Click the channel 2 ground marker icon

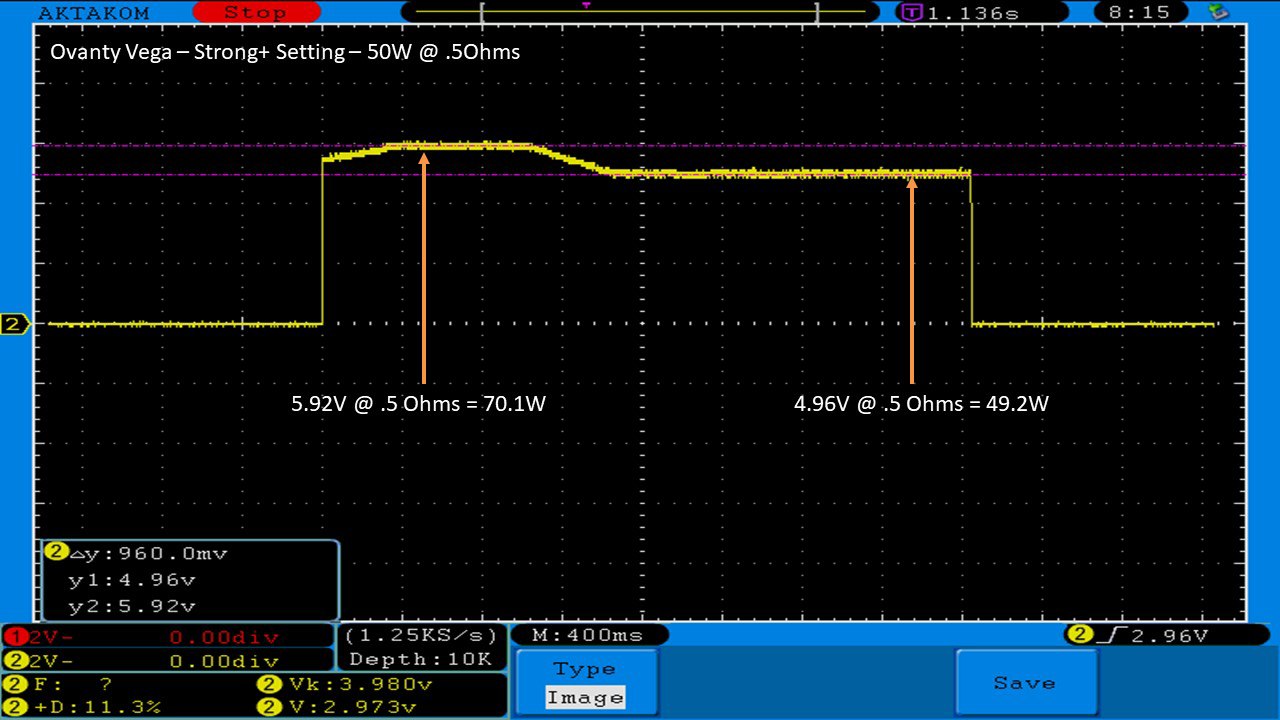pyautogui.click(x=14, y=324)
